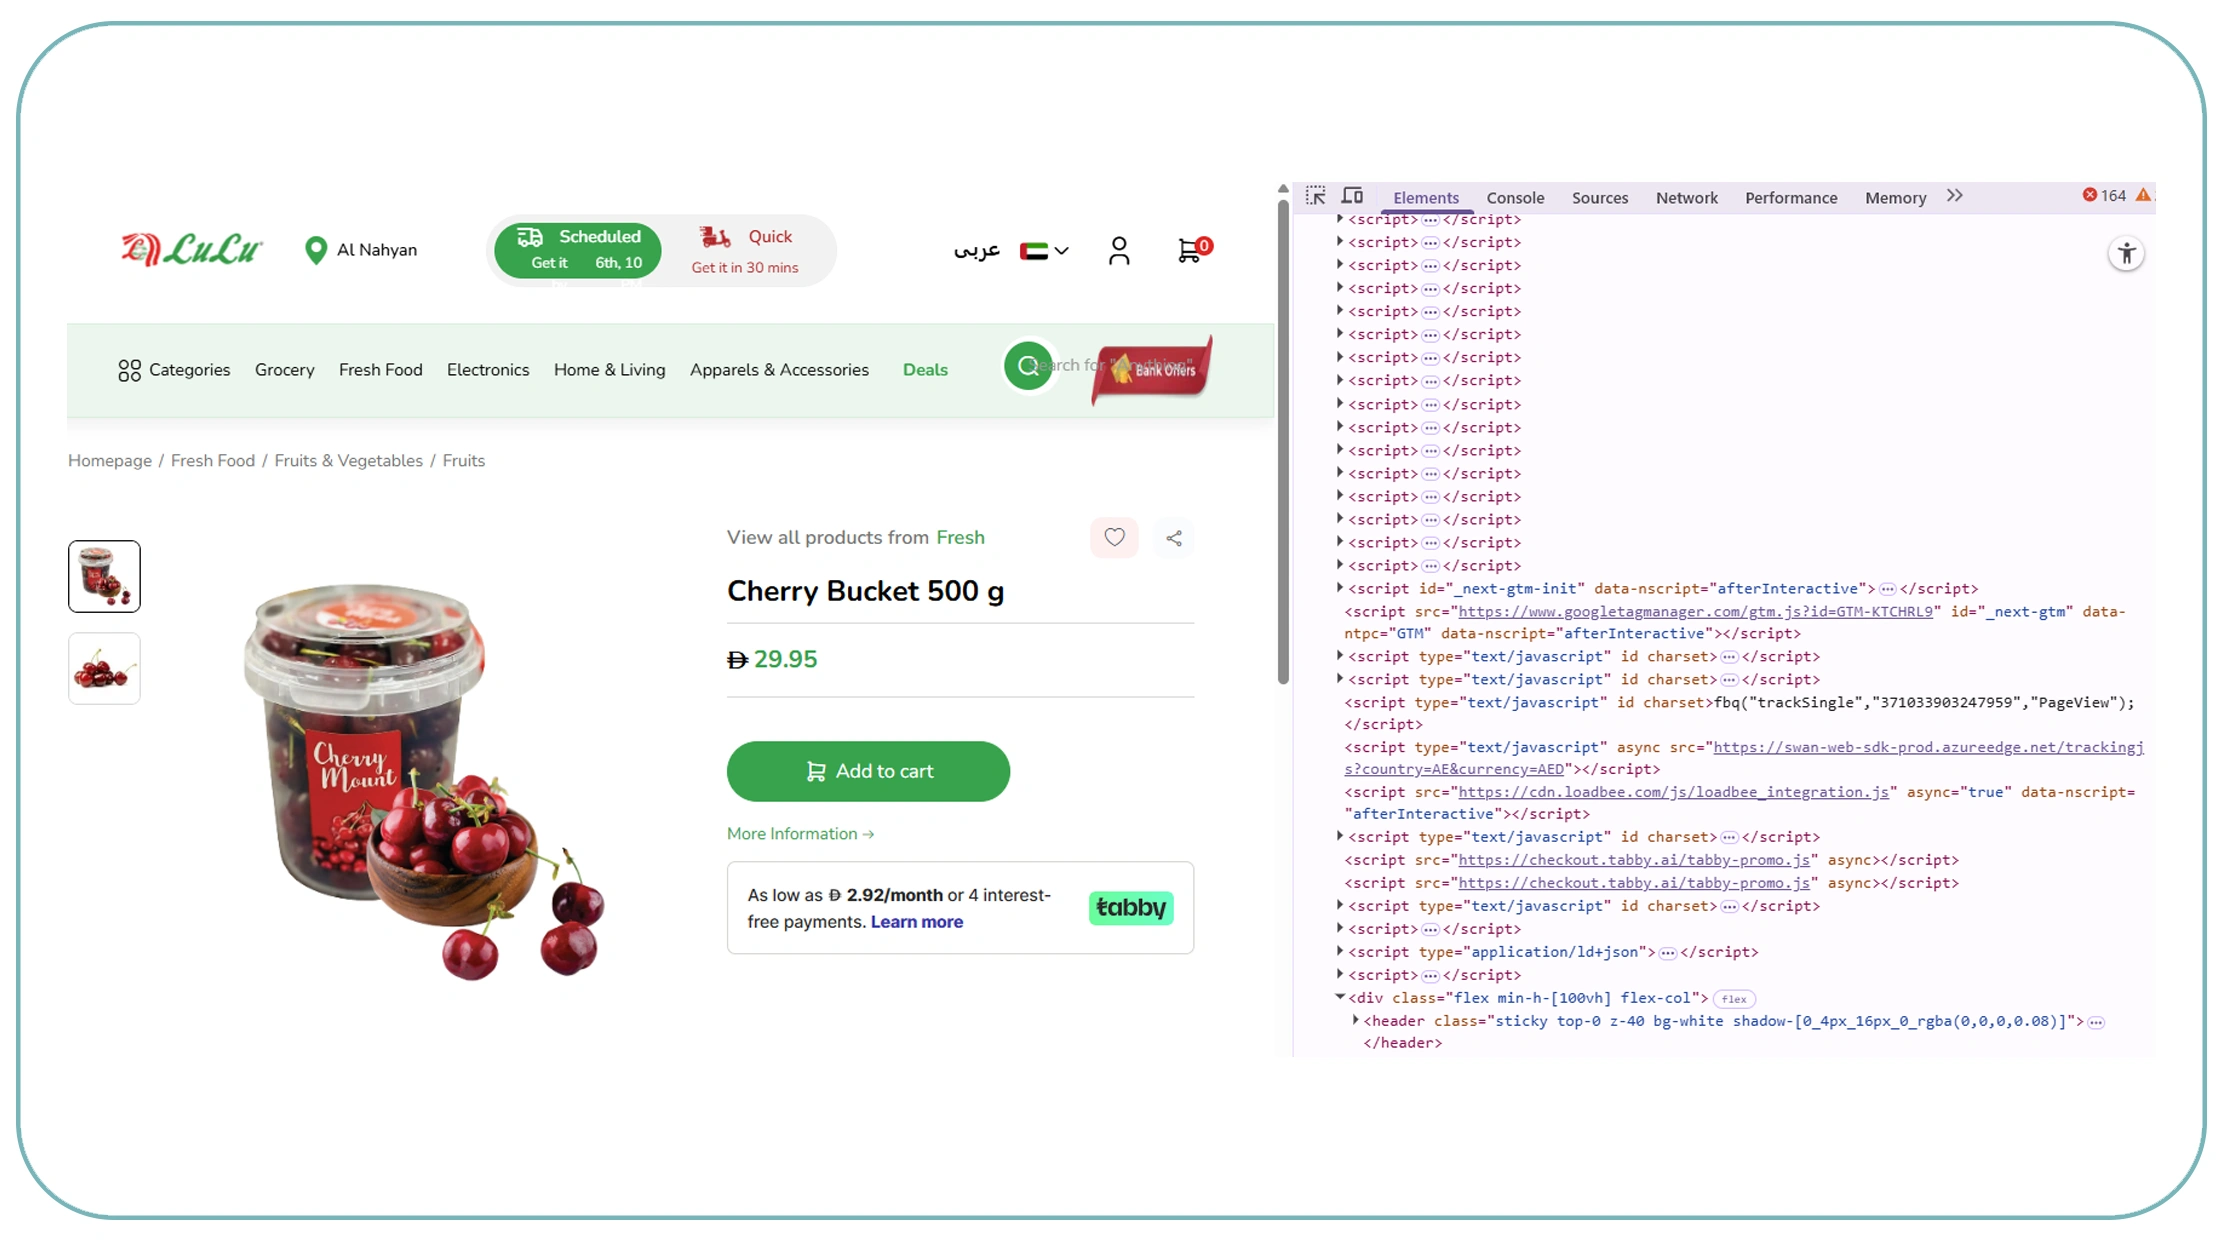Open the language flag dropdown
Viewport: 2223px width, 1240px height.
click(1043, 251)
